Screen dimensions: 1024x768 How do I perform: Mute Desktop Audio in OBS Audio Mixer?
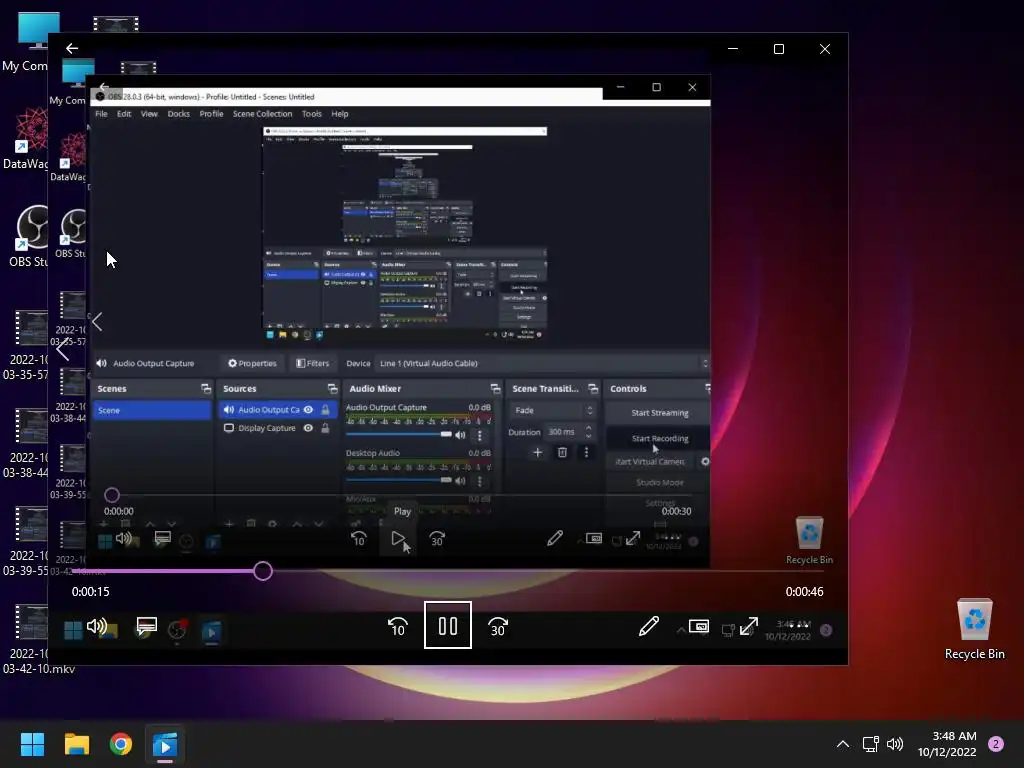[460, 481]
